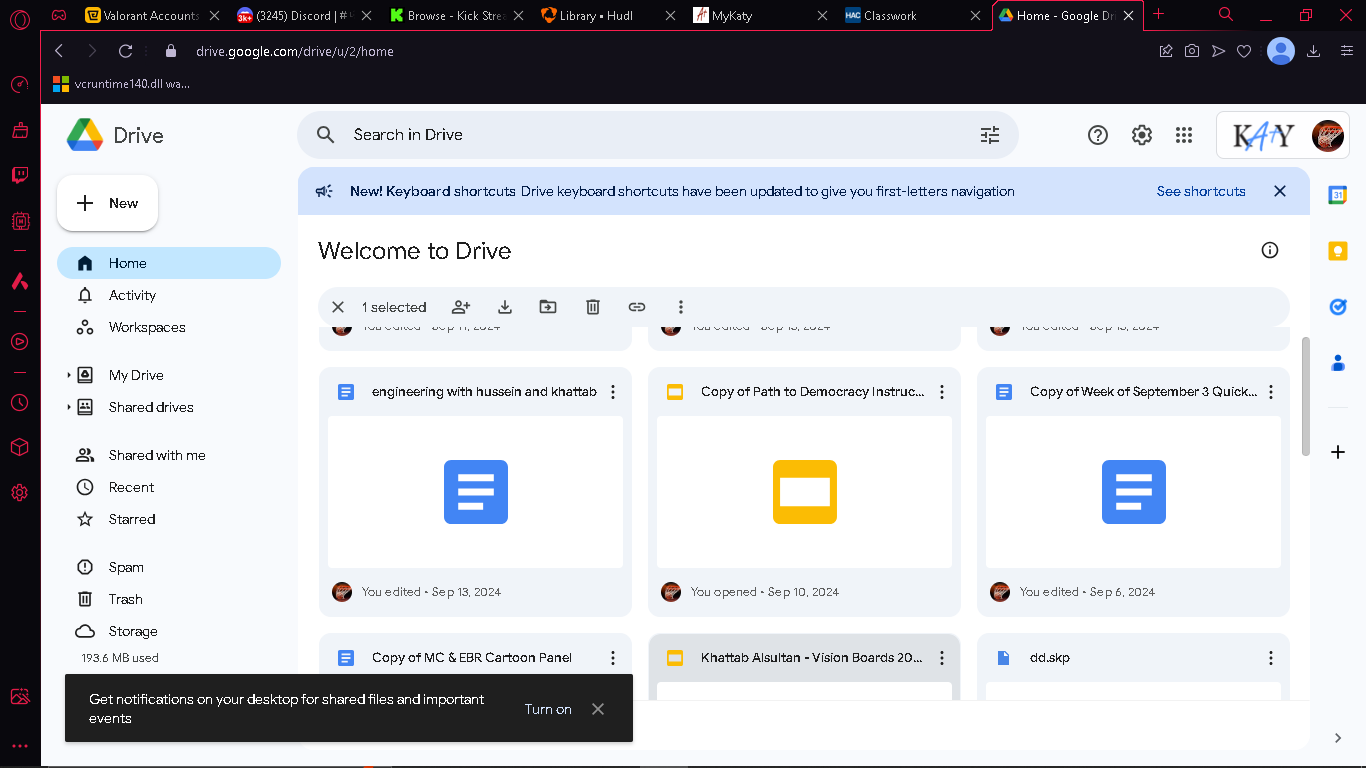Copy link for the selected file
Screen dimensions: 1366x768
637,307
